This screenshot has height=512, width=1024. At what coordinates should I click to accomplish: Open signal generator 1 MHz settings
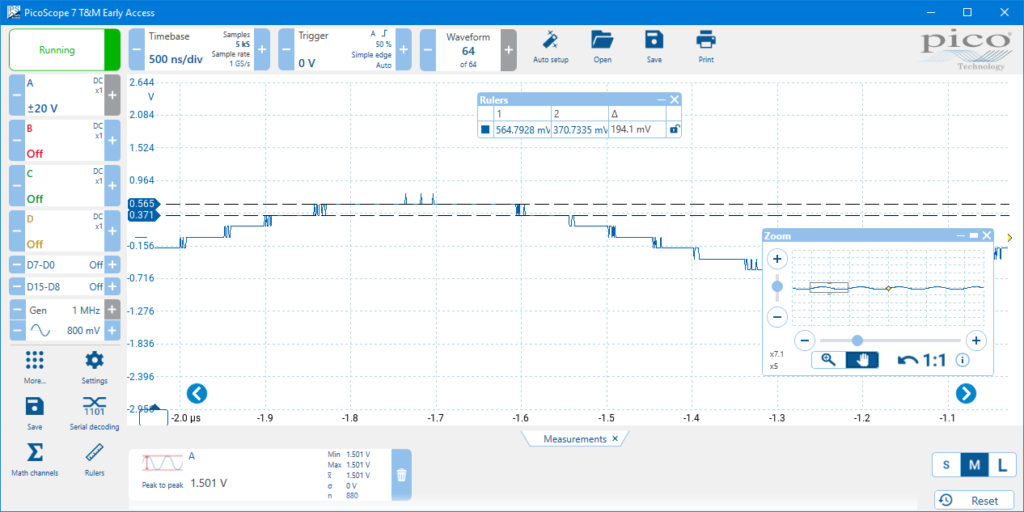click(x=65, y=310)
